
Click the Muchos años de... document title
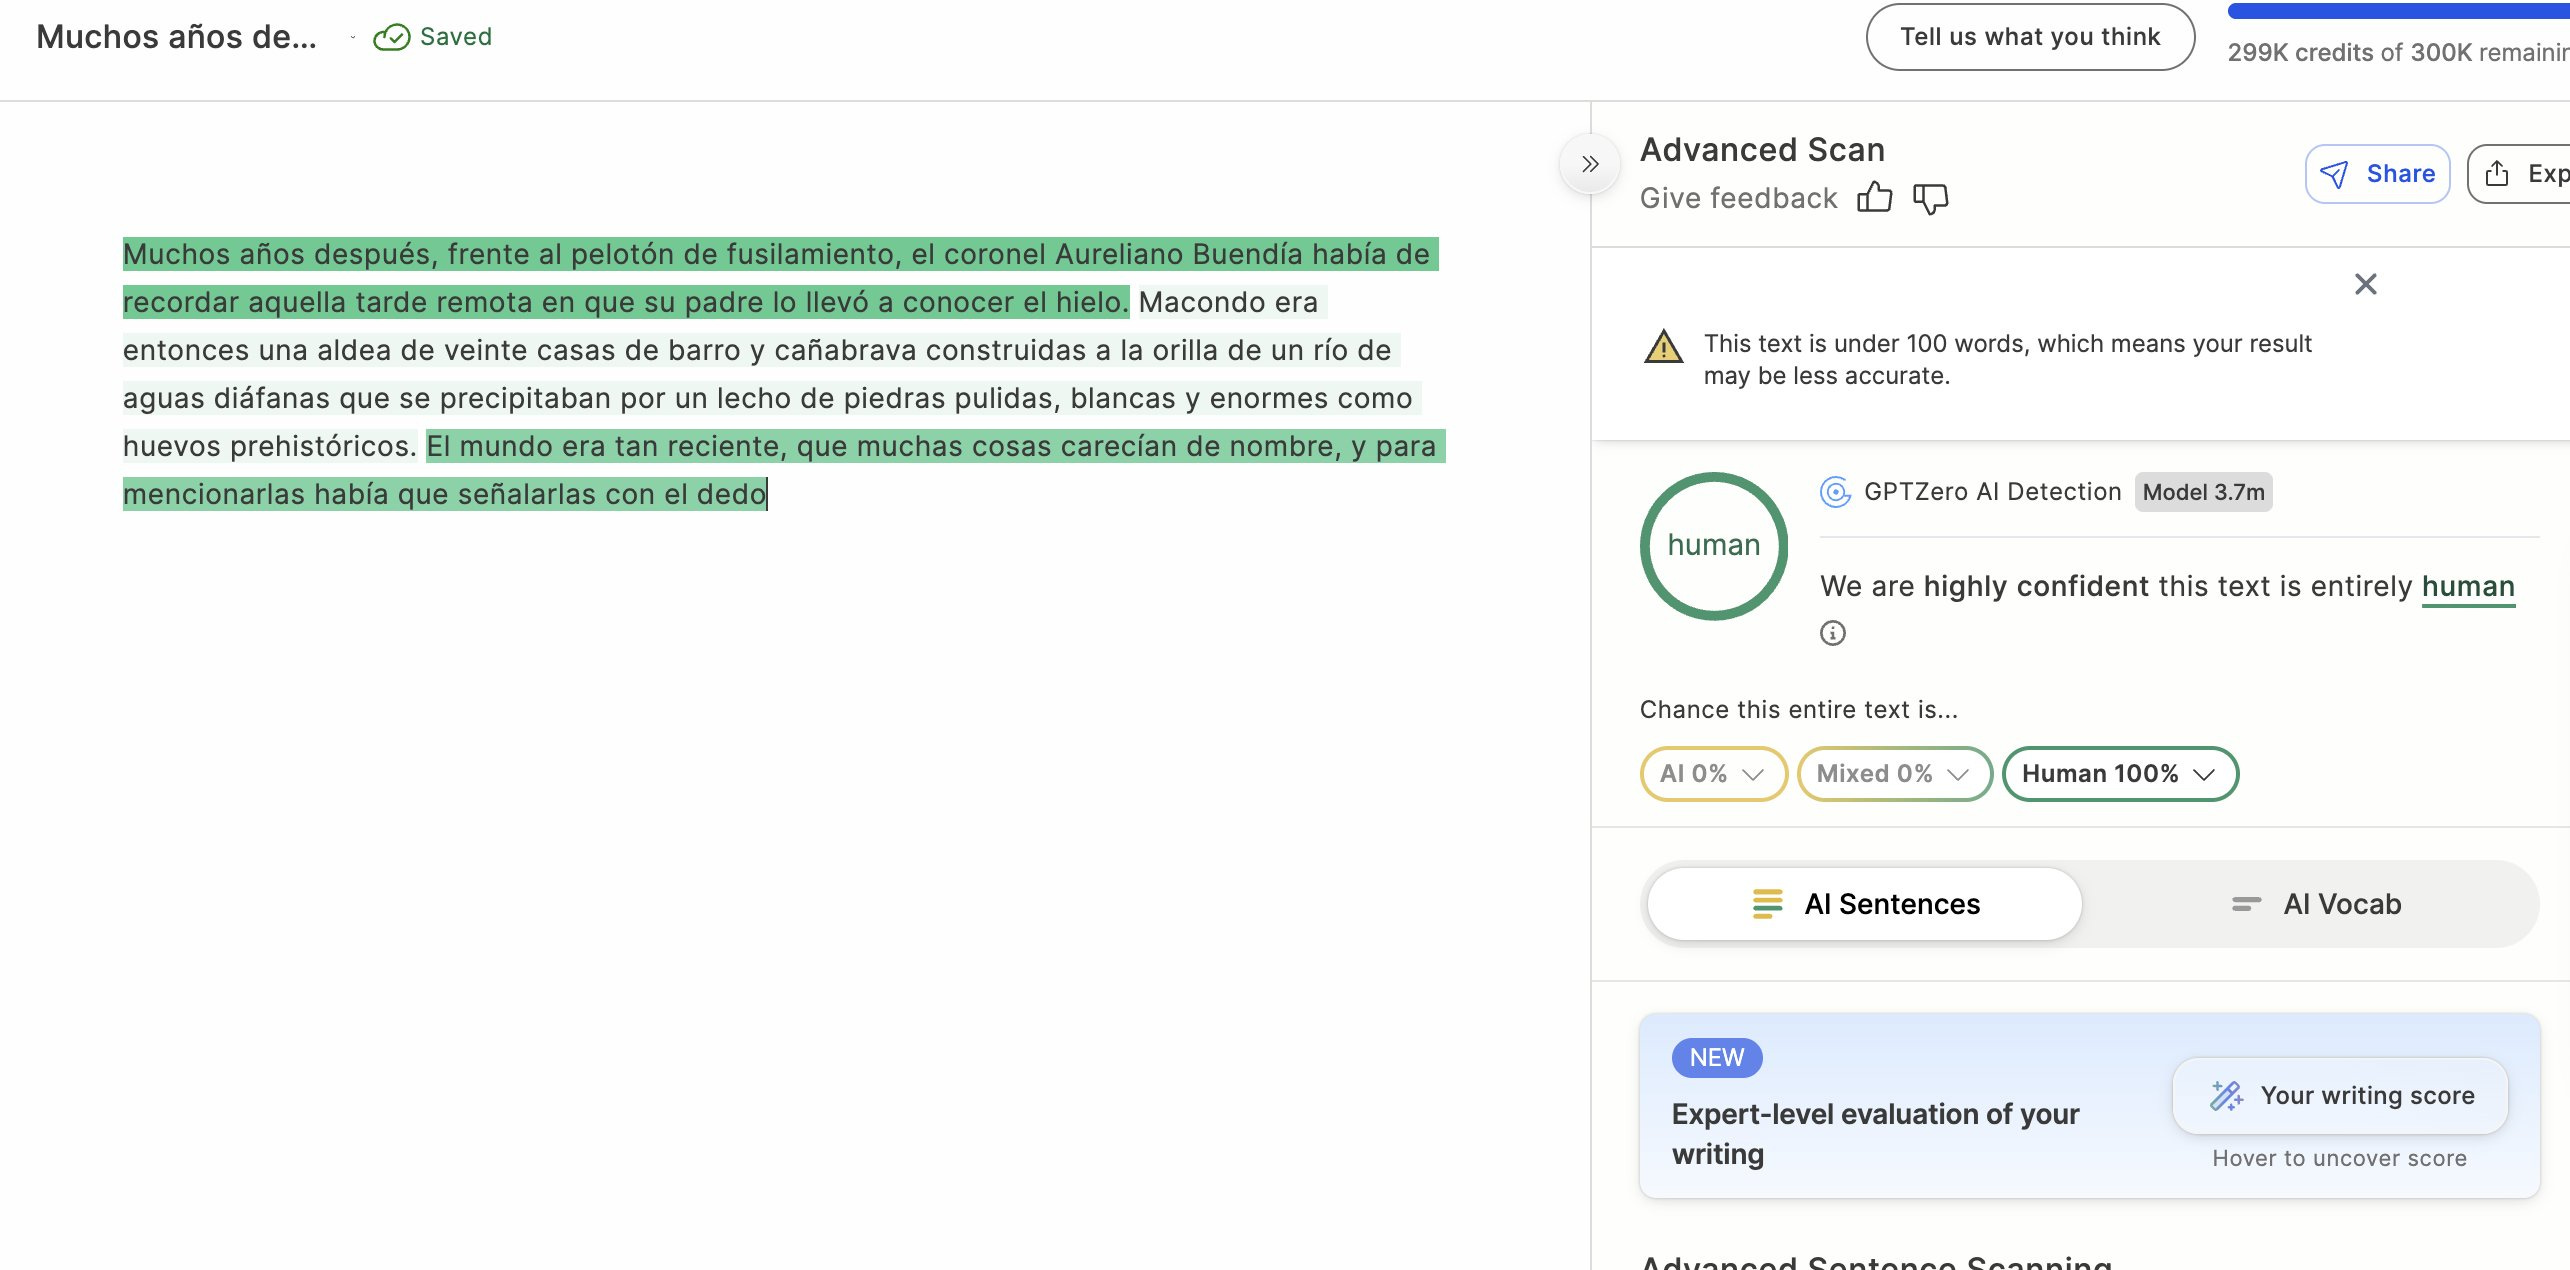(176, 37)
